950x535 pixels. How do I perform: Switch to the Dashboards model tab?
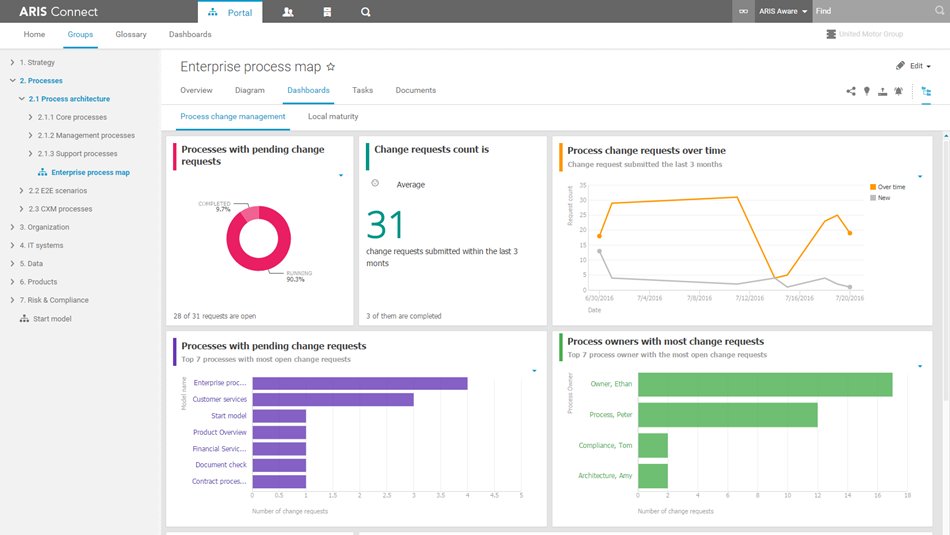coord(308,90)
